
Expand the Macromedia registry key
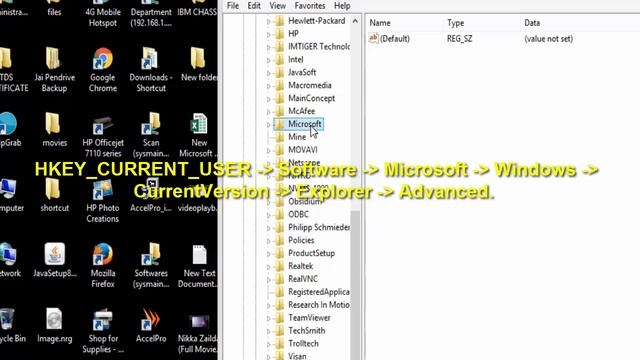click(x=269, y=86)
